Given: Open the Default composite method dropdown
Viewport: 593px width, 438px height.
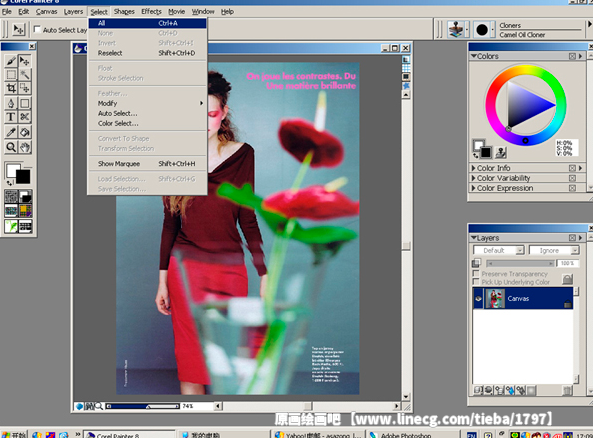Looking at the screenshot, I should pyautogui.click(x=499, y=250).
